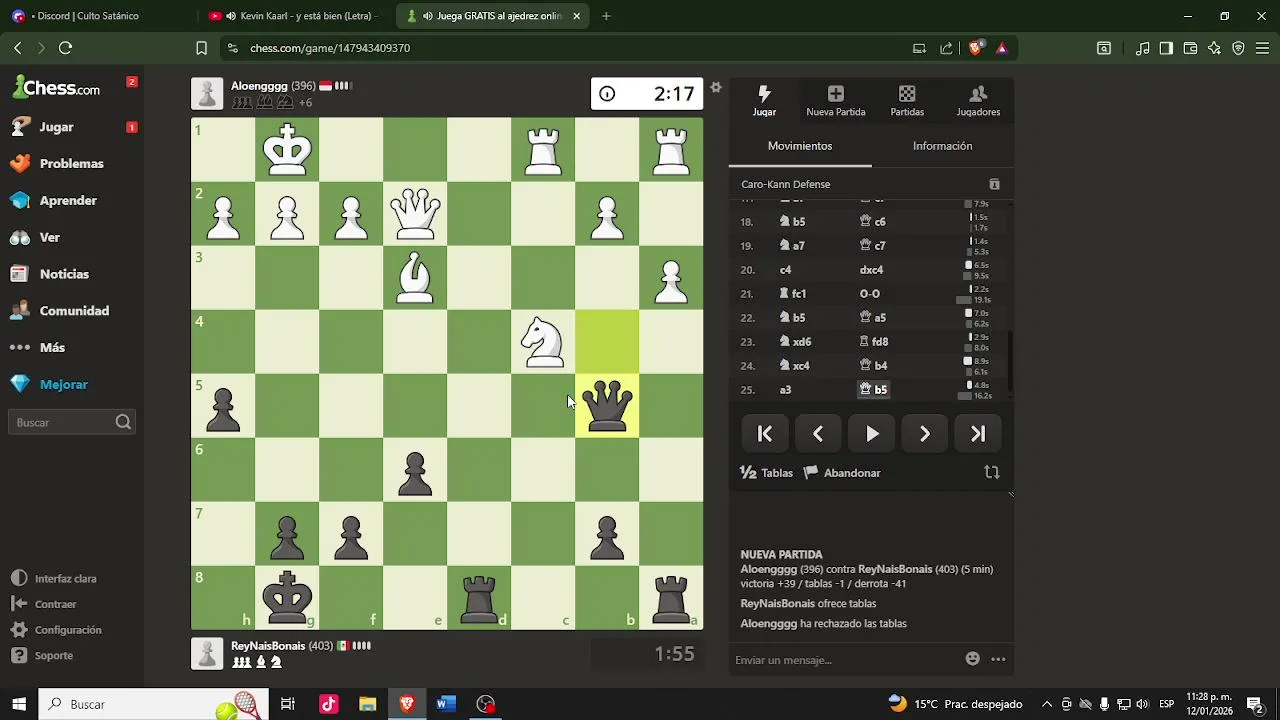Open Brave VPN shield icon

coord(1238,48)
